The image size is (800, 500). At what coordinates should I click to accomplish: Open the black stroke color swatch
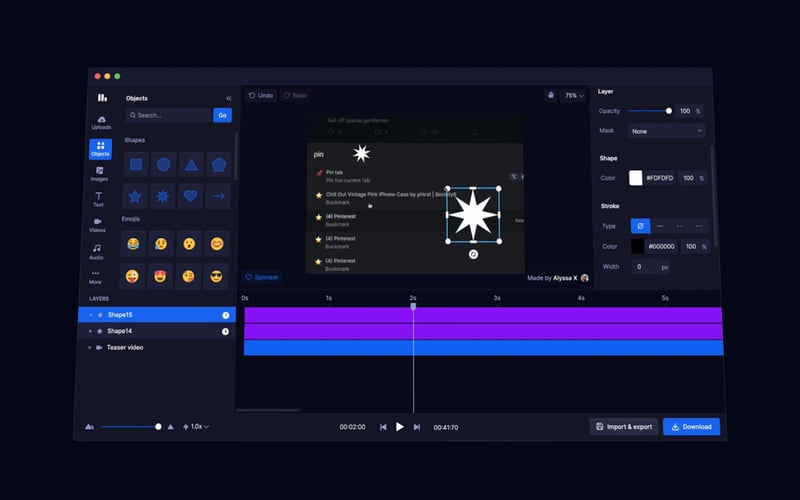[638, 246]
